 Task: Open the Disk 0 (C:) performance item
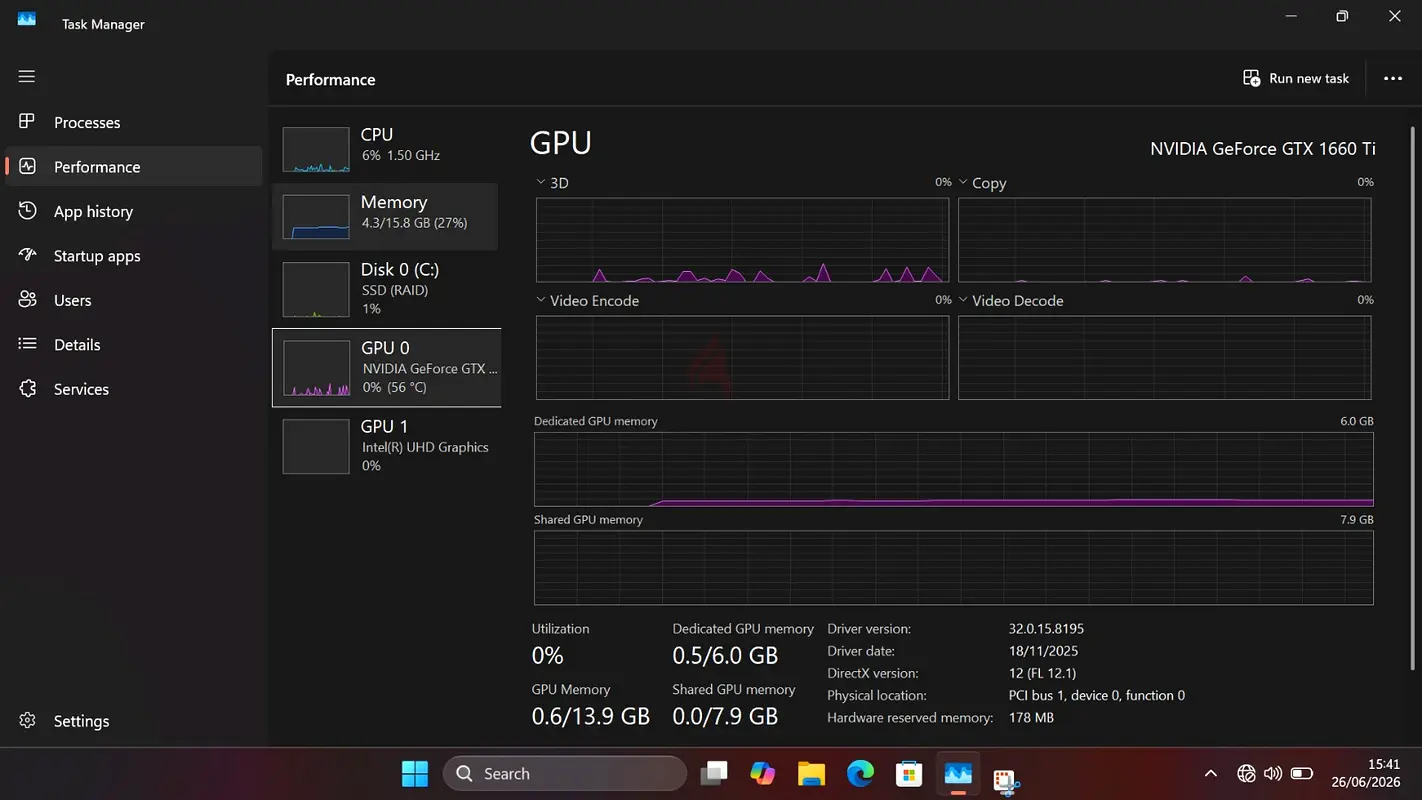point(386,289)
